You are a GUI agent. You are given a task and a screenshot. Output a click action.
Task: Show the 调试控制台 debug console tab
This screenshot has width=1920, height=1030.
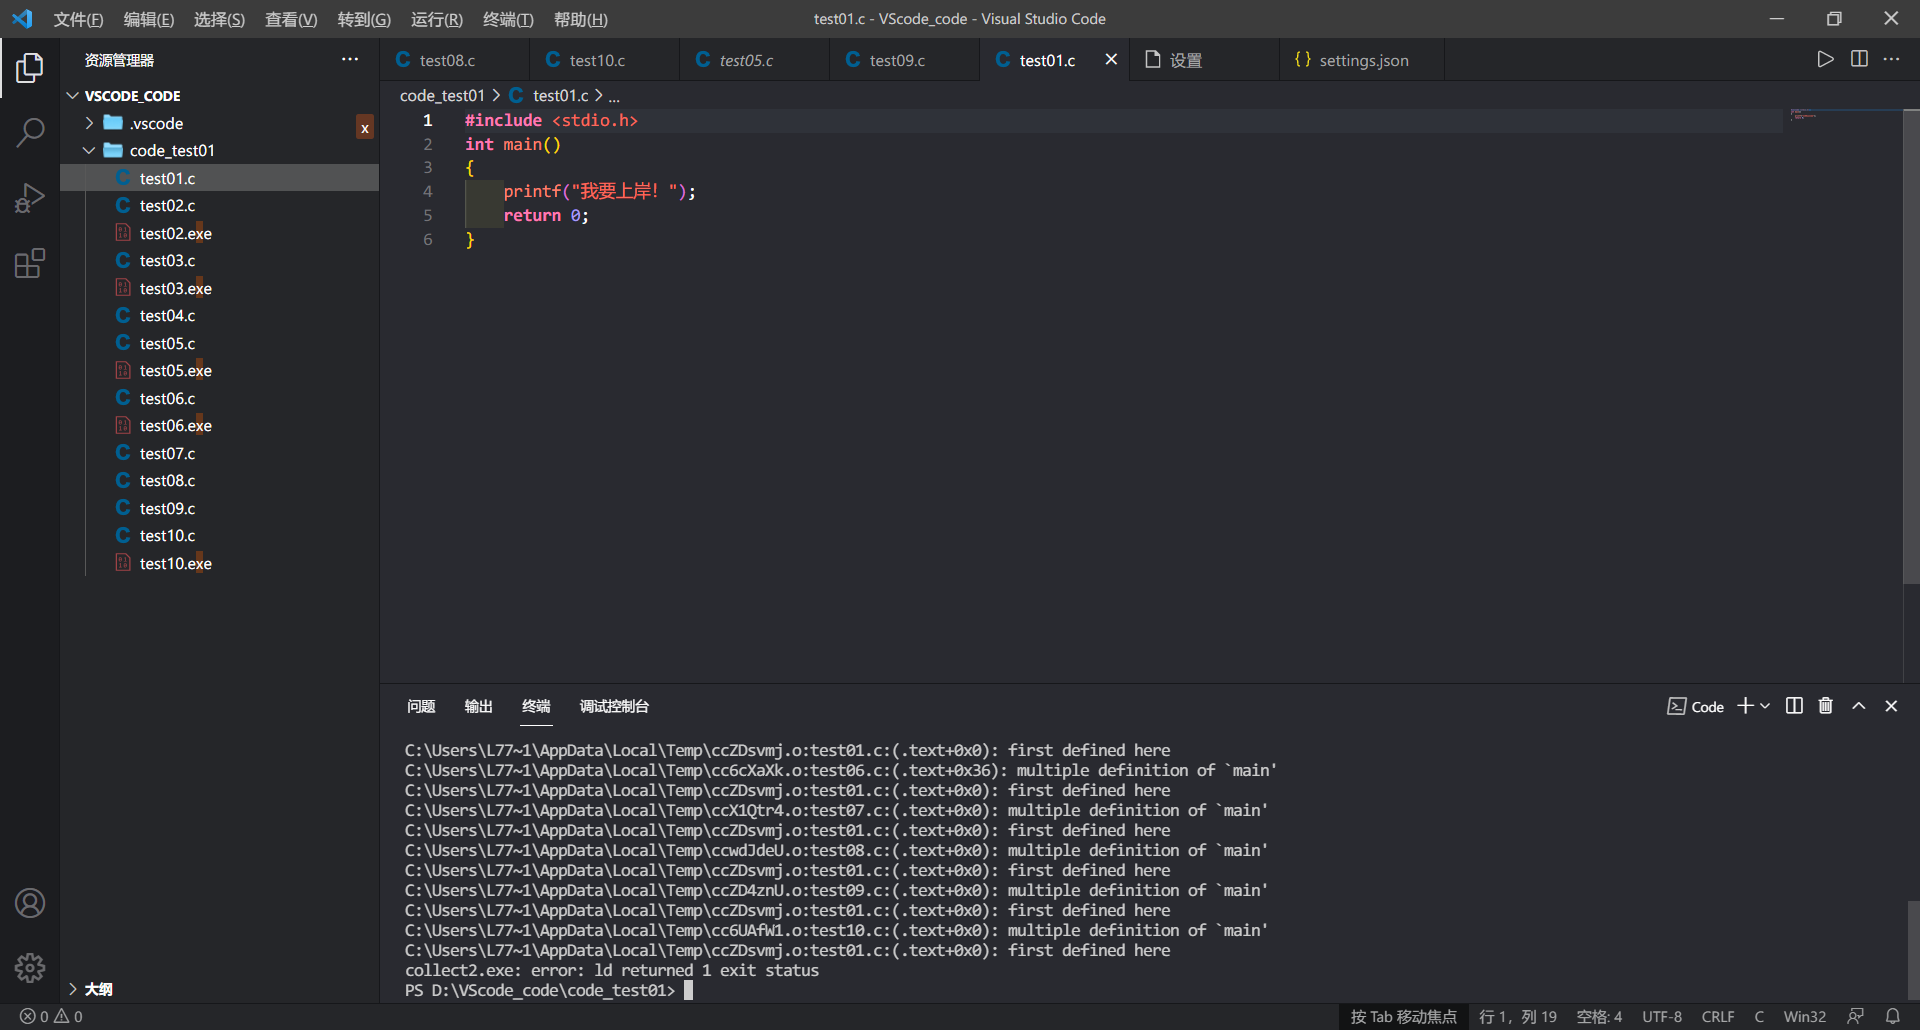pyautogui.click(x=614, y=706)
